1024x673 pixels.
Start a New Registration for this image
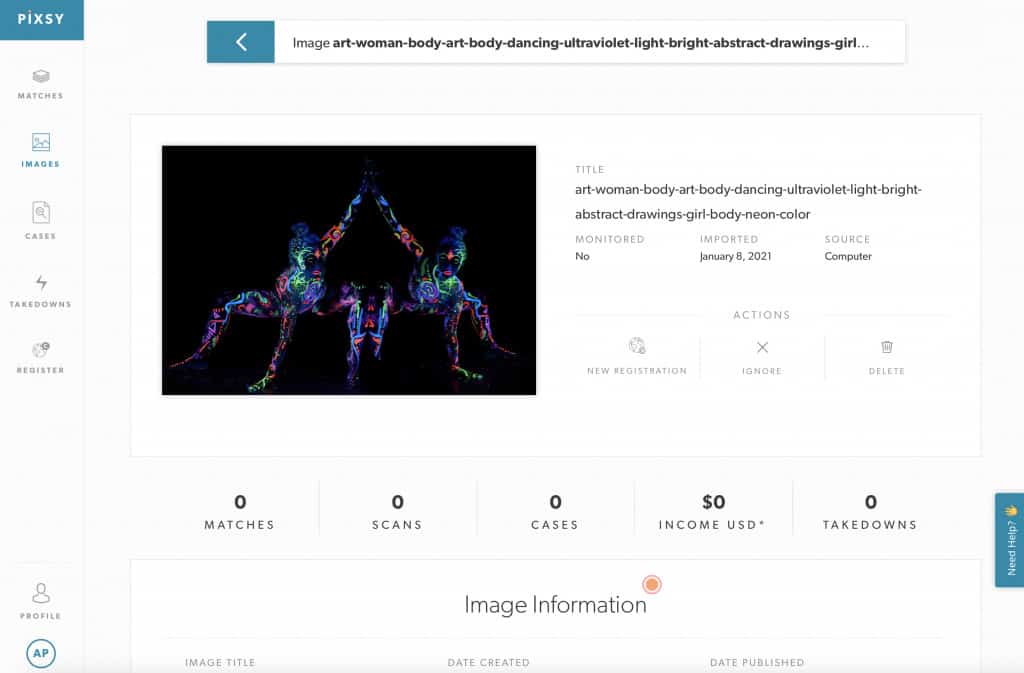tap(638, 355)
